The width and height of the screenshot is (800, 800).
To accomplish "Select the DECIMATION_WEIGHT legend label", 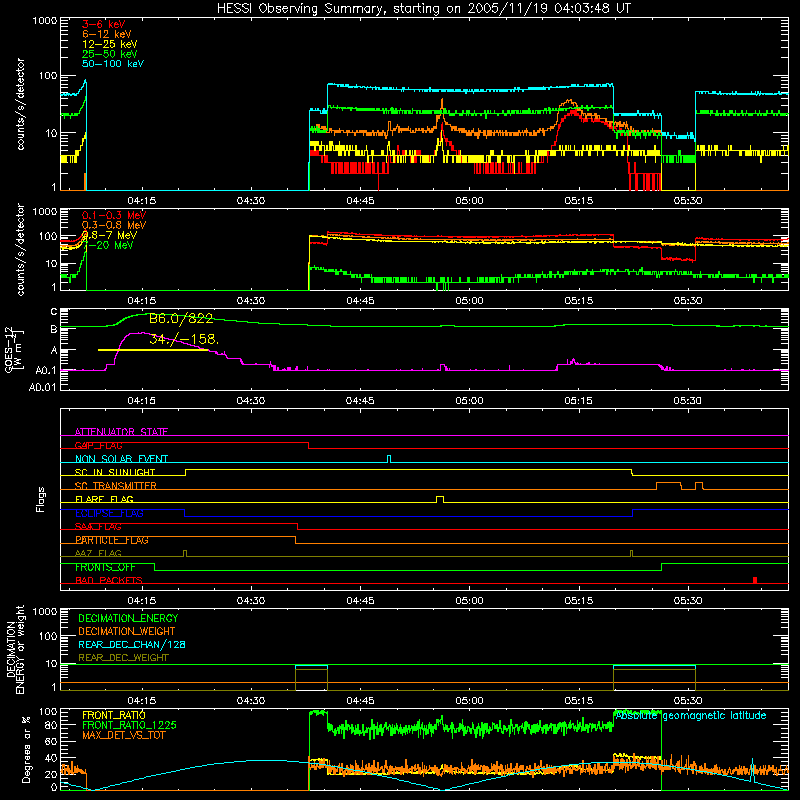I will coord(127,632).
